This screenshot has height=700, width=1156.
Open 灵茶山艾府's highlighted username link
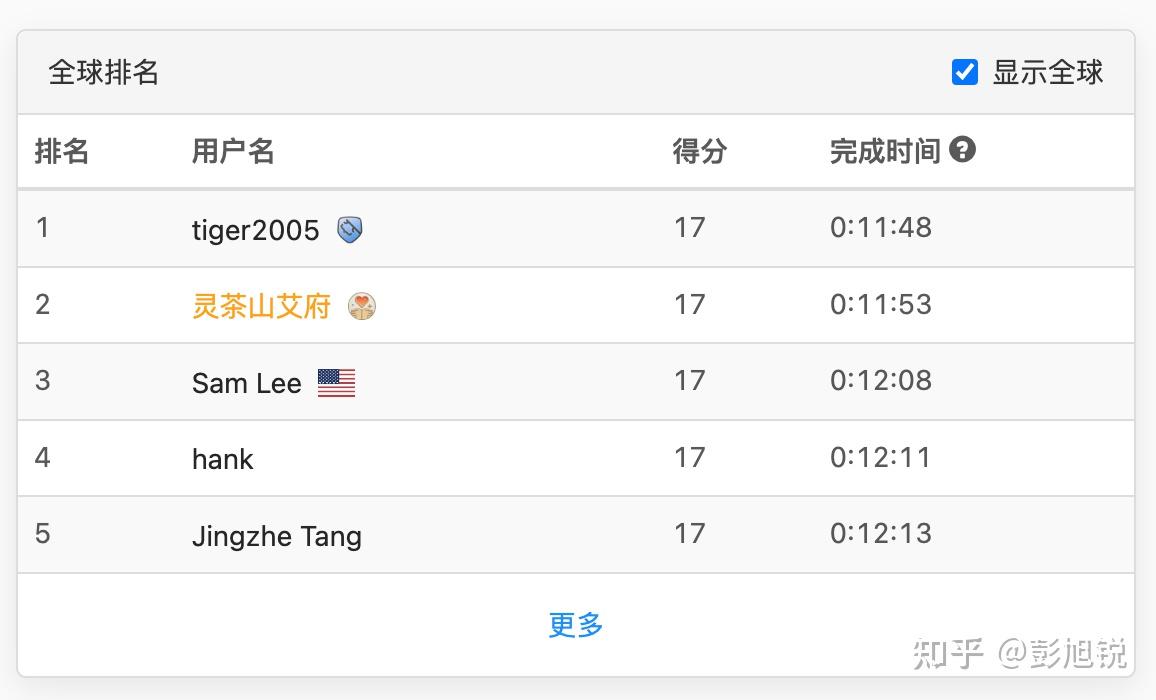pos(261,306)
